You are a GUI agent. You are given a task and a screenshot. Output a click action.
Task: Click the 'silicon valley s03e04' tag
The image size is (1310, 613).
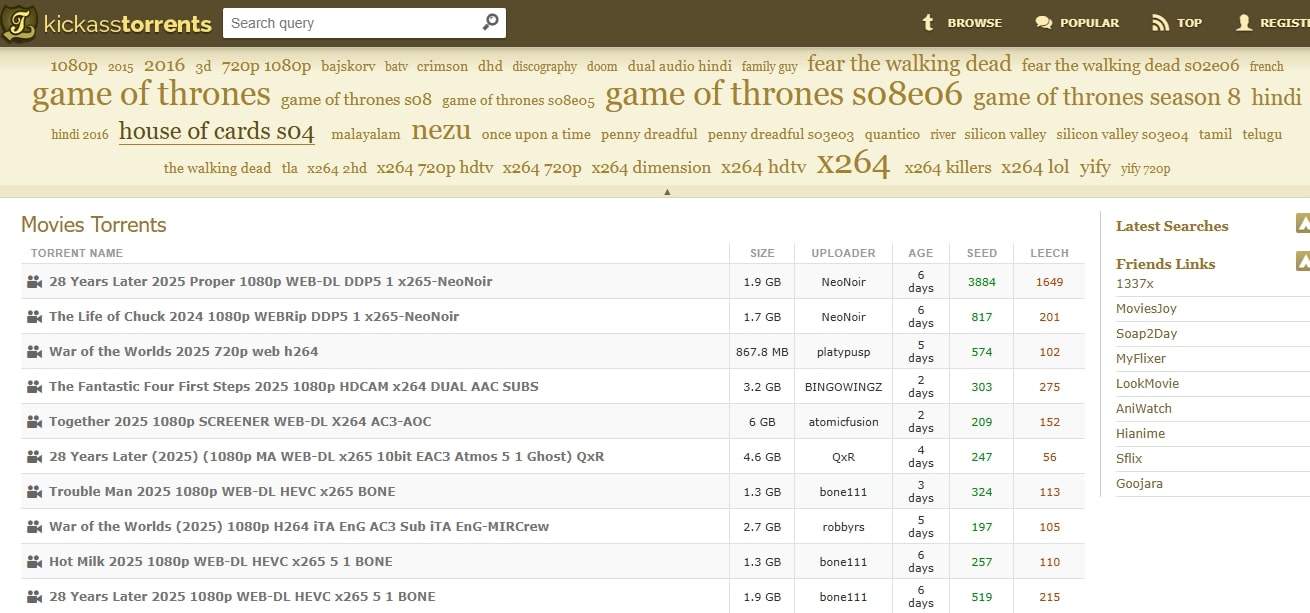click(1122, 134)
